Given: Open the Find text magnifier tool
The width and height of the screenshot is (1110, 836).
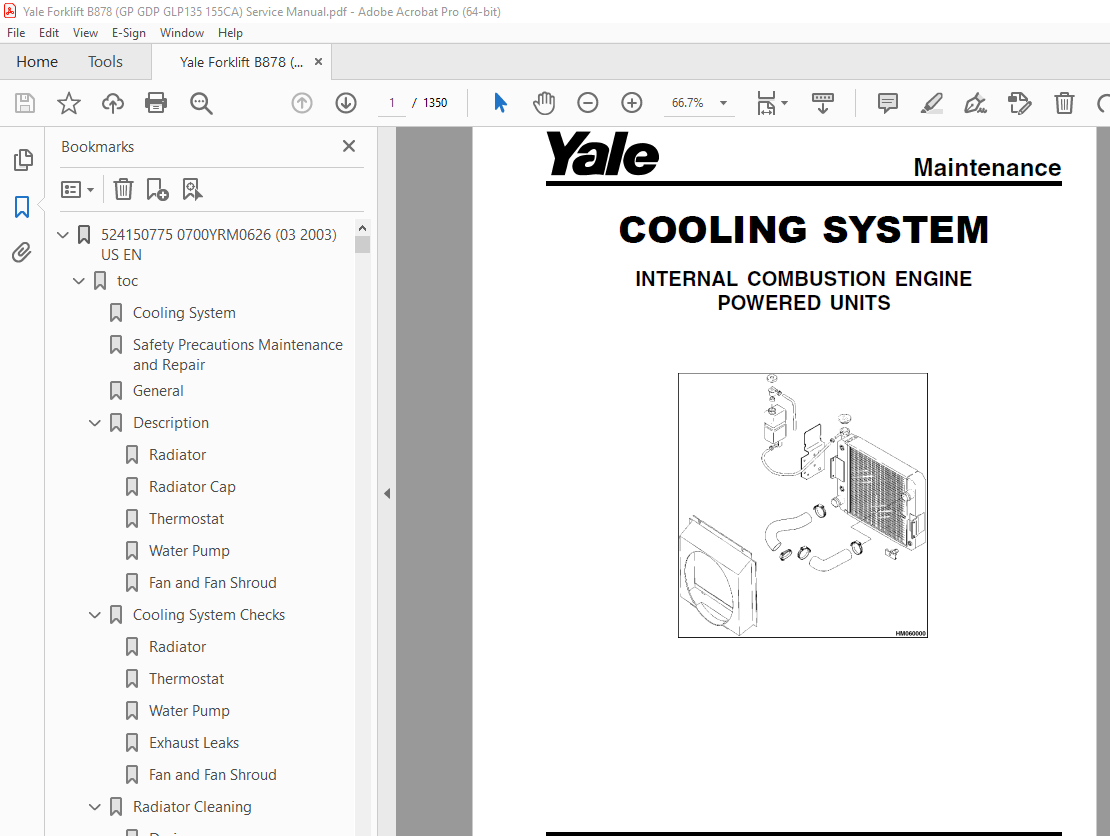Looking at the screenshot, I should [201, 103].
